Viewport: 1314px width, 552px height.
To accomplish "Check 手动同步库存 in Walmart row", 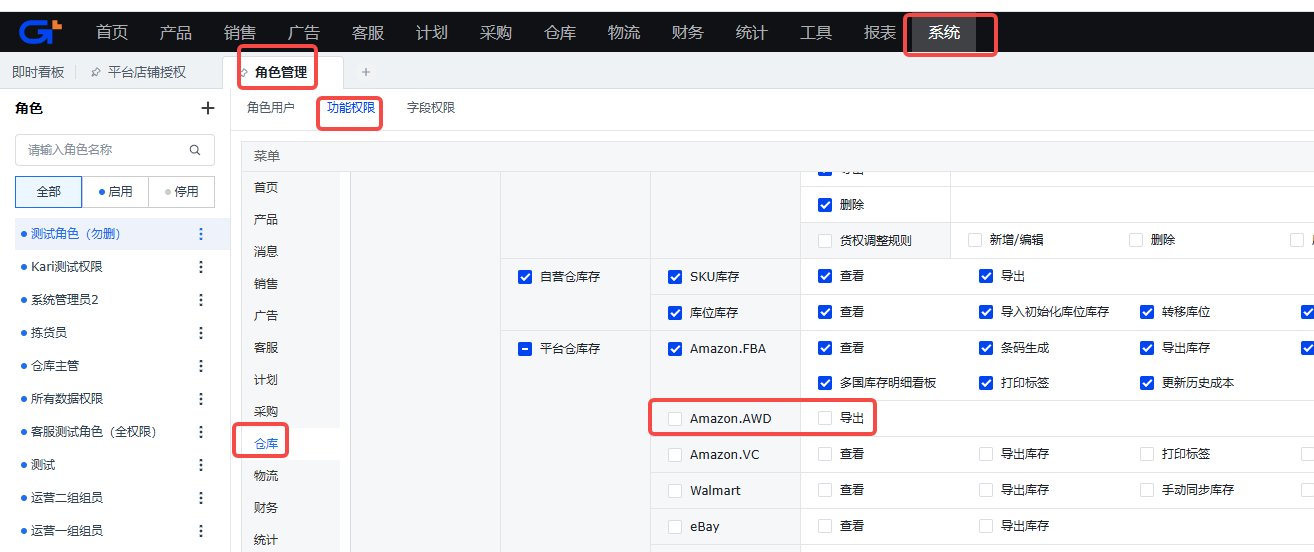I will (x=1147, y=490).
